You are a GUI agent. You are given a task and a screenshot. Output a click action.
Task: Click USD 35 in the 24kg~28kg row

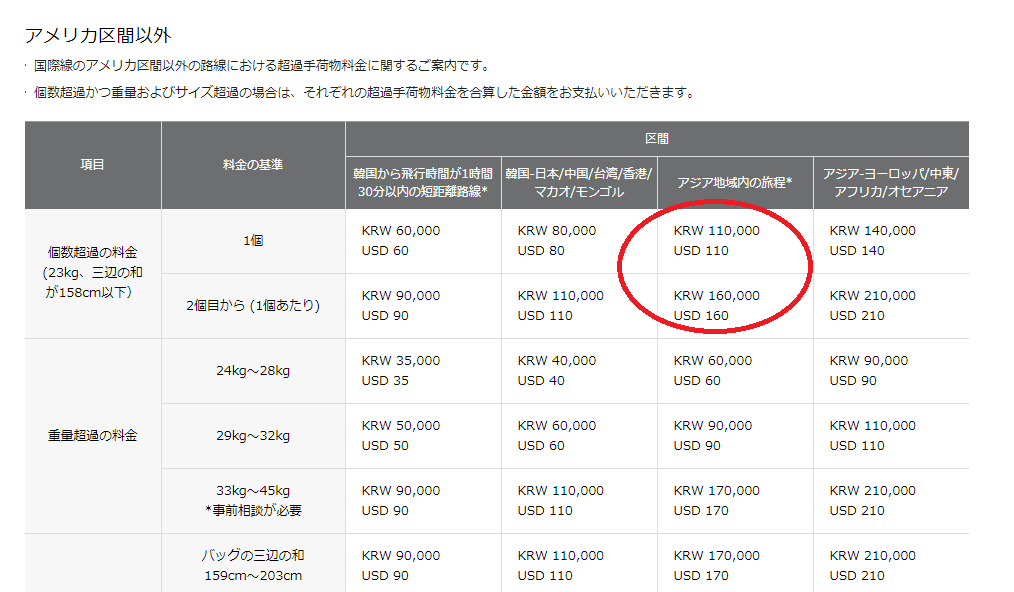pyautogui.click(x=385, y=381)
